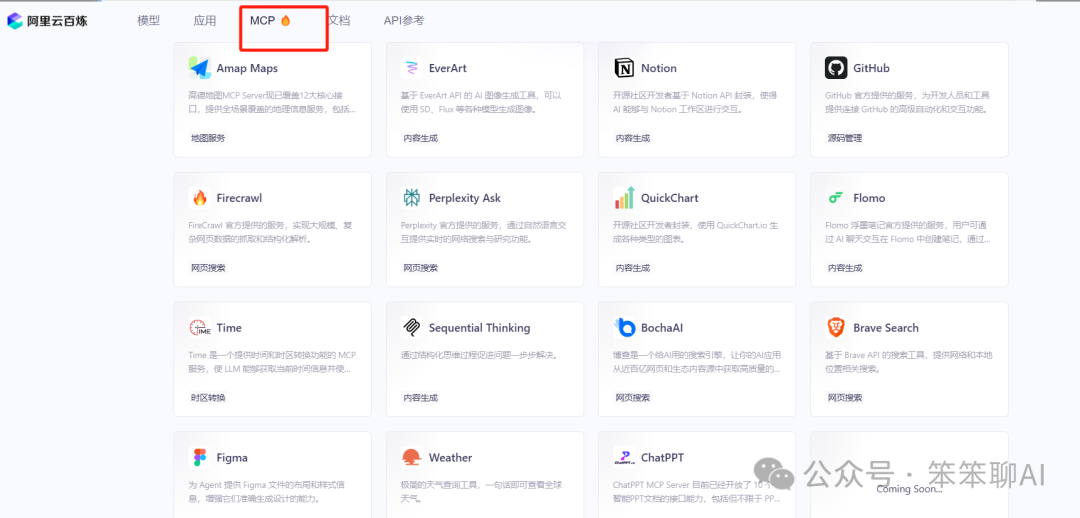Click the Time card description text
The width and height of the screenshot is (1080, 518).
point(272,362)
